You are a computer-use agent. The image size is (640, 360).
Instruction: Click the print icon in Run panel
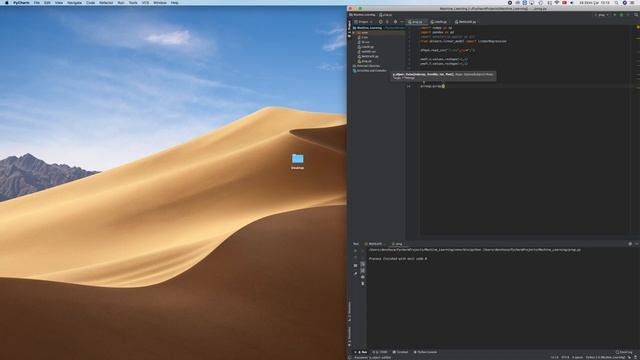(362, 277)
